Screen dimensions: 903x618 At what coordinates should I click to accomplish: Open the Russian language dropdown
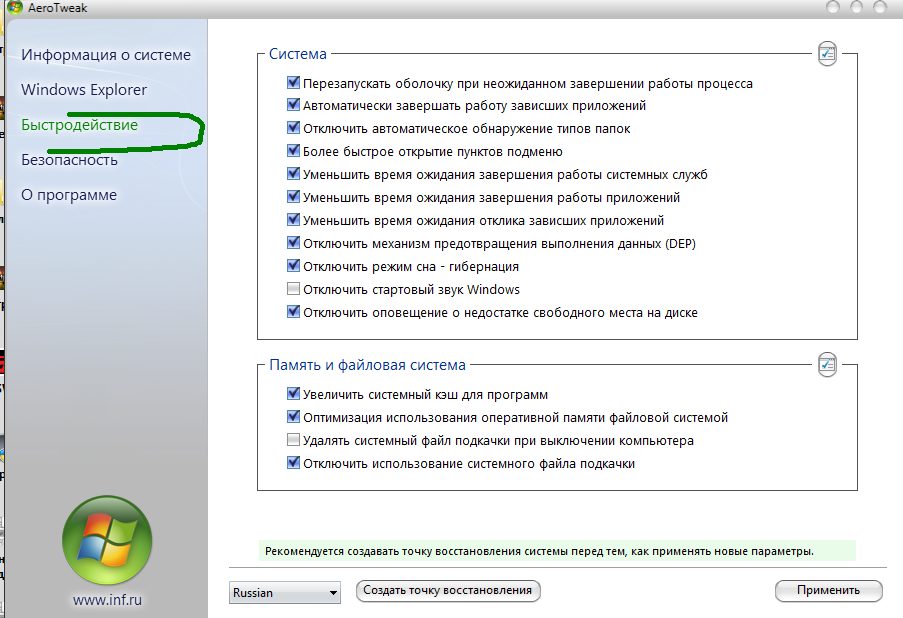[x=284, y=593]
